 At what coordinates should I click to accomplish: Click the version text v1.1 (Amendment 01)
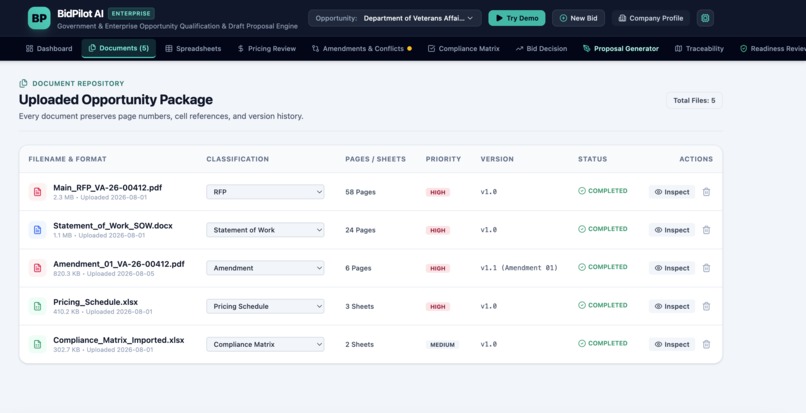coord(519,268)
